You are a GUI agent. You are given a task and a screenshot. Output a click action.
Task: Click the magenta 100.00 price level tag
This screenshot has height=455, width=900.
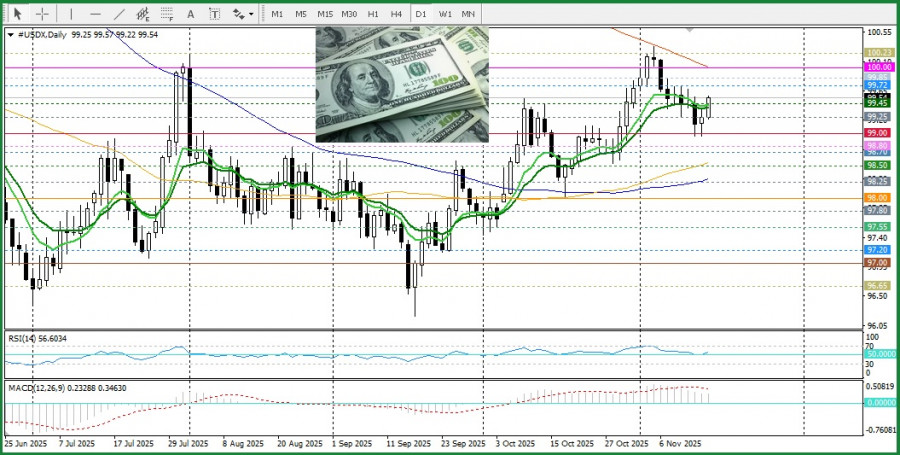coord(878,67)
